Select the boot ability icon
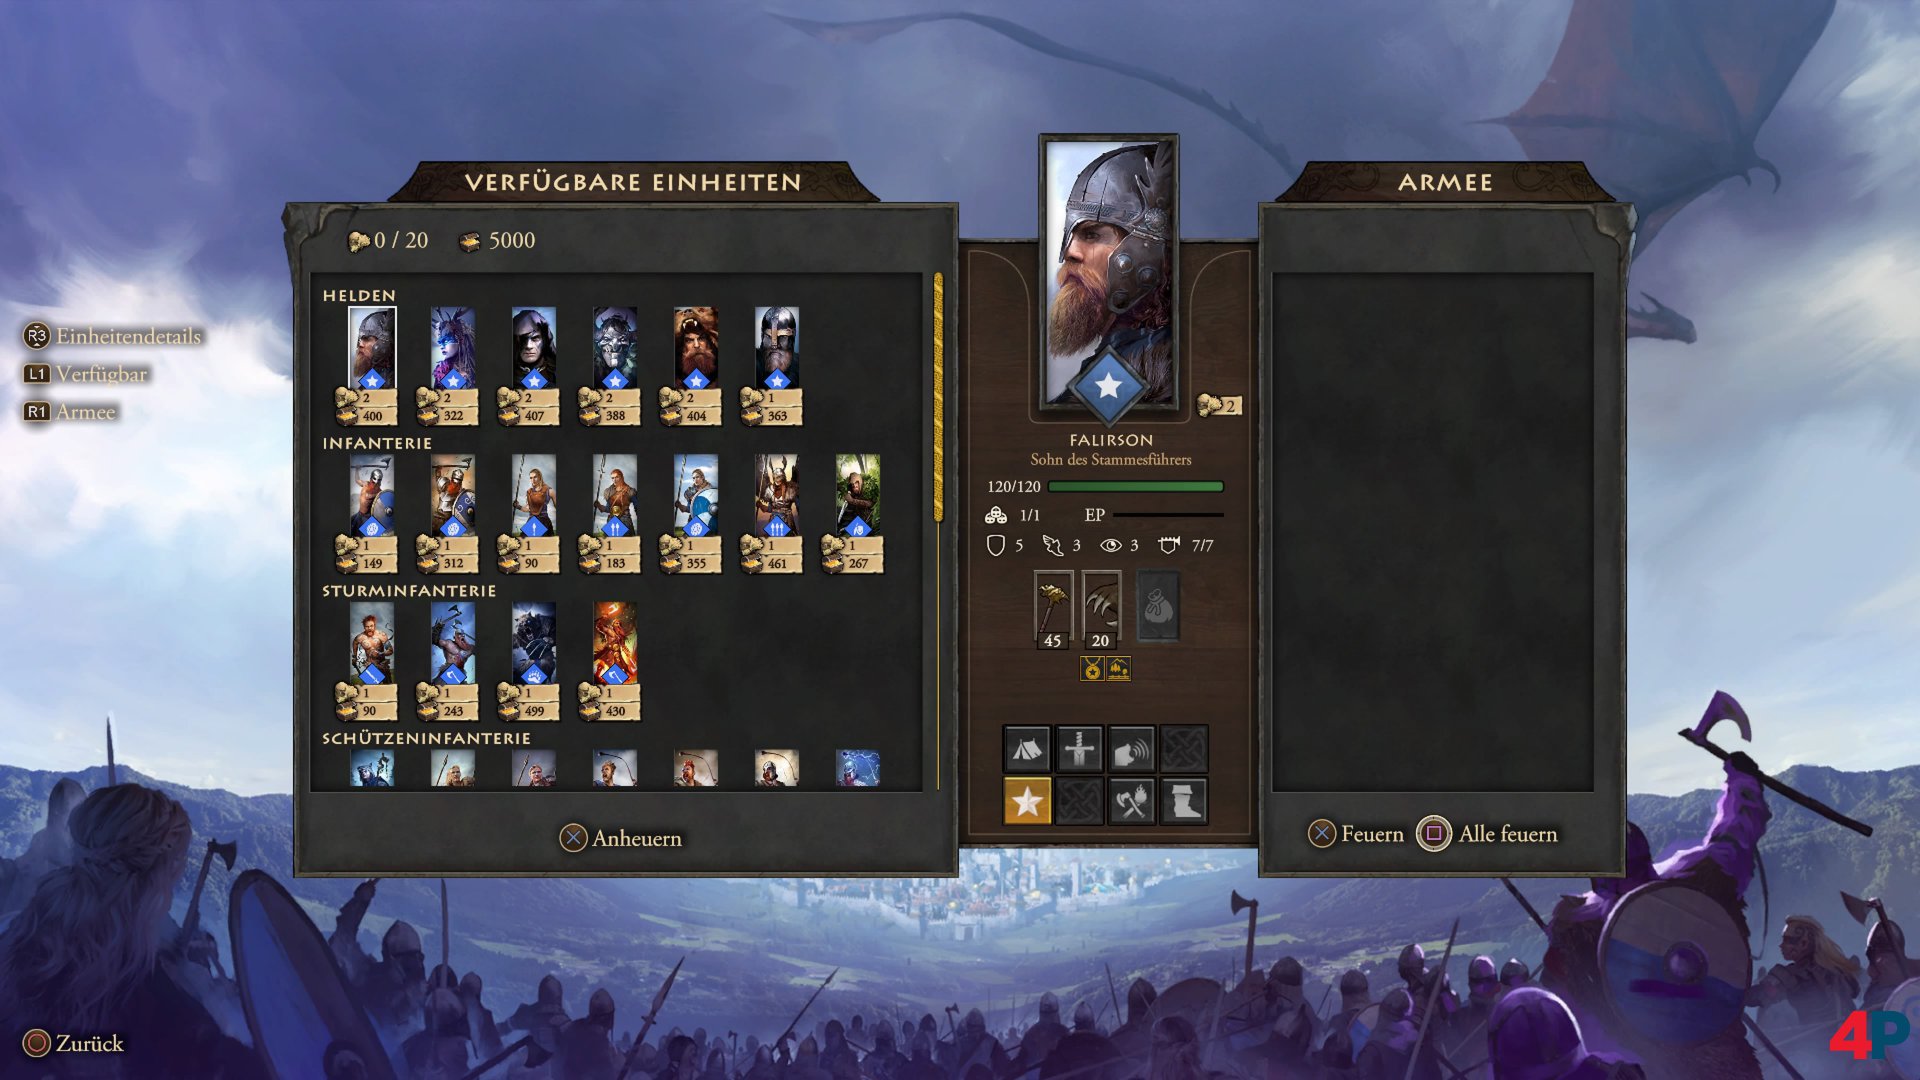Image resolution: width=1920 pixels, height=1080 pixels. (x=1183, y=801)
